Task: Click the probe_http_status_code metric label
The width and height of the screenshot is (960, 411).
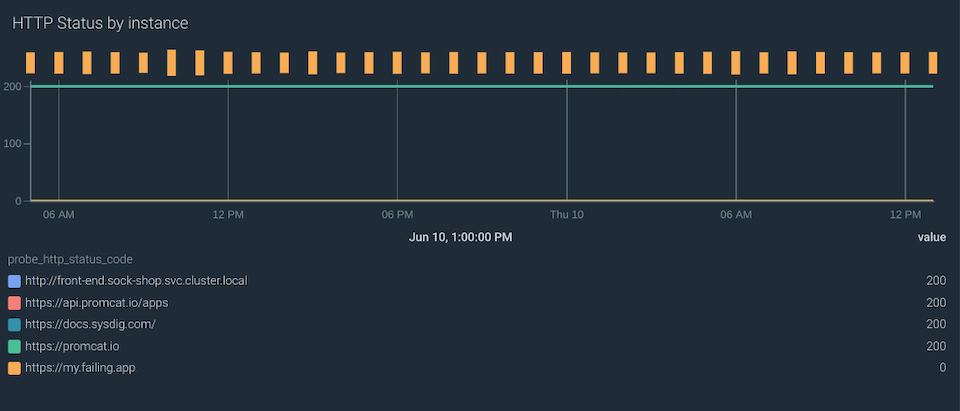Action: tap(70, 259)
